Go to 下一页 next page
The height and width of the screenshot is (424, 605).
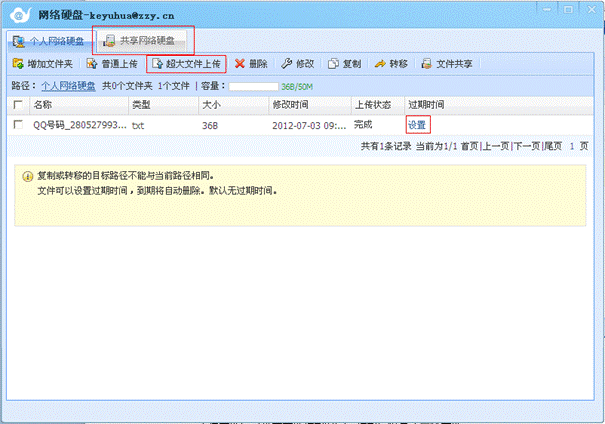pos(528,146)
